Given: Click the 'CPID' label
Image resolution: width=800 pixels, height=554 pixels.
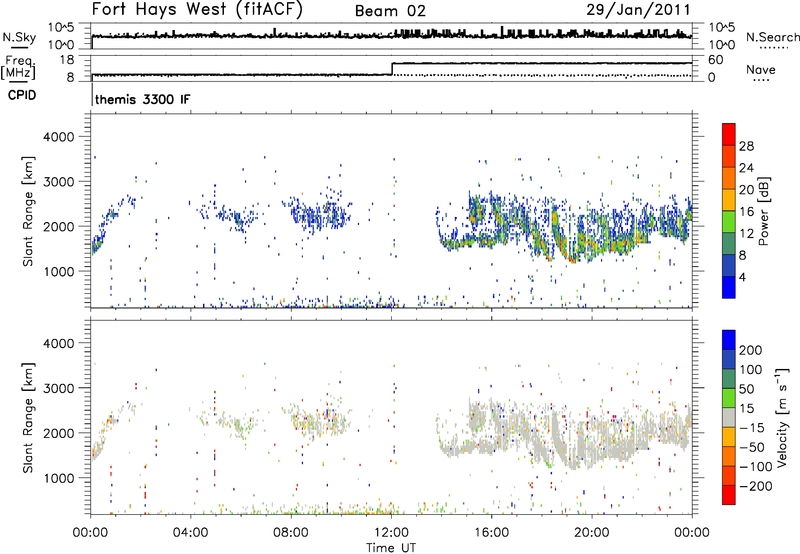Looking at the screenshot, I should (x=22, y=95).
